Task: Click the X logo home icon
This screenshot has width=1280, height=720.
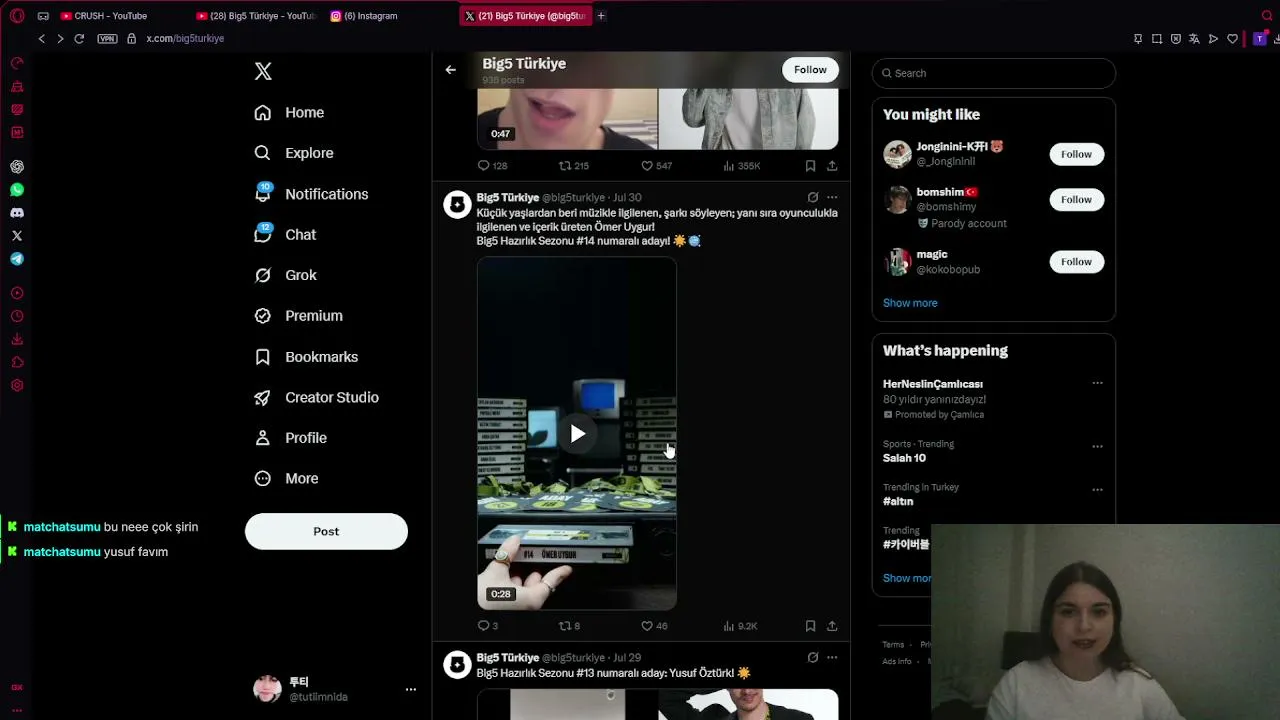Action: coord(263,71)
